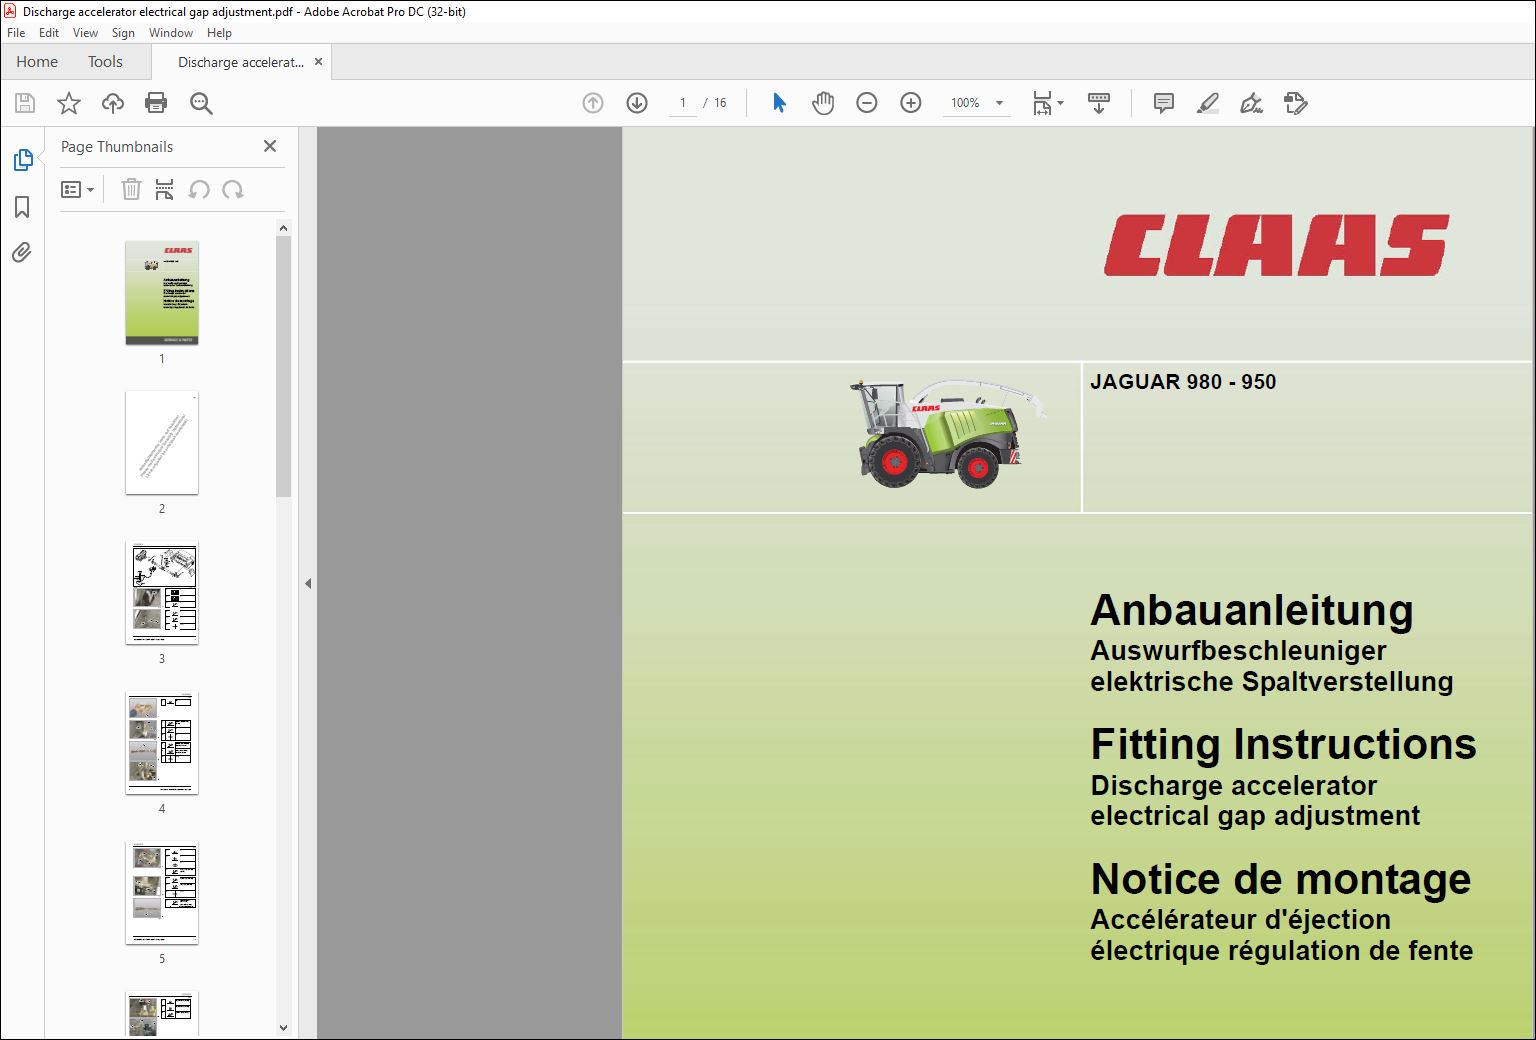Click thumbnails scrollbar up arrow
The height and width of the screenshot is (1040, 1536).
(x=283, y=228)
